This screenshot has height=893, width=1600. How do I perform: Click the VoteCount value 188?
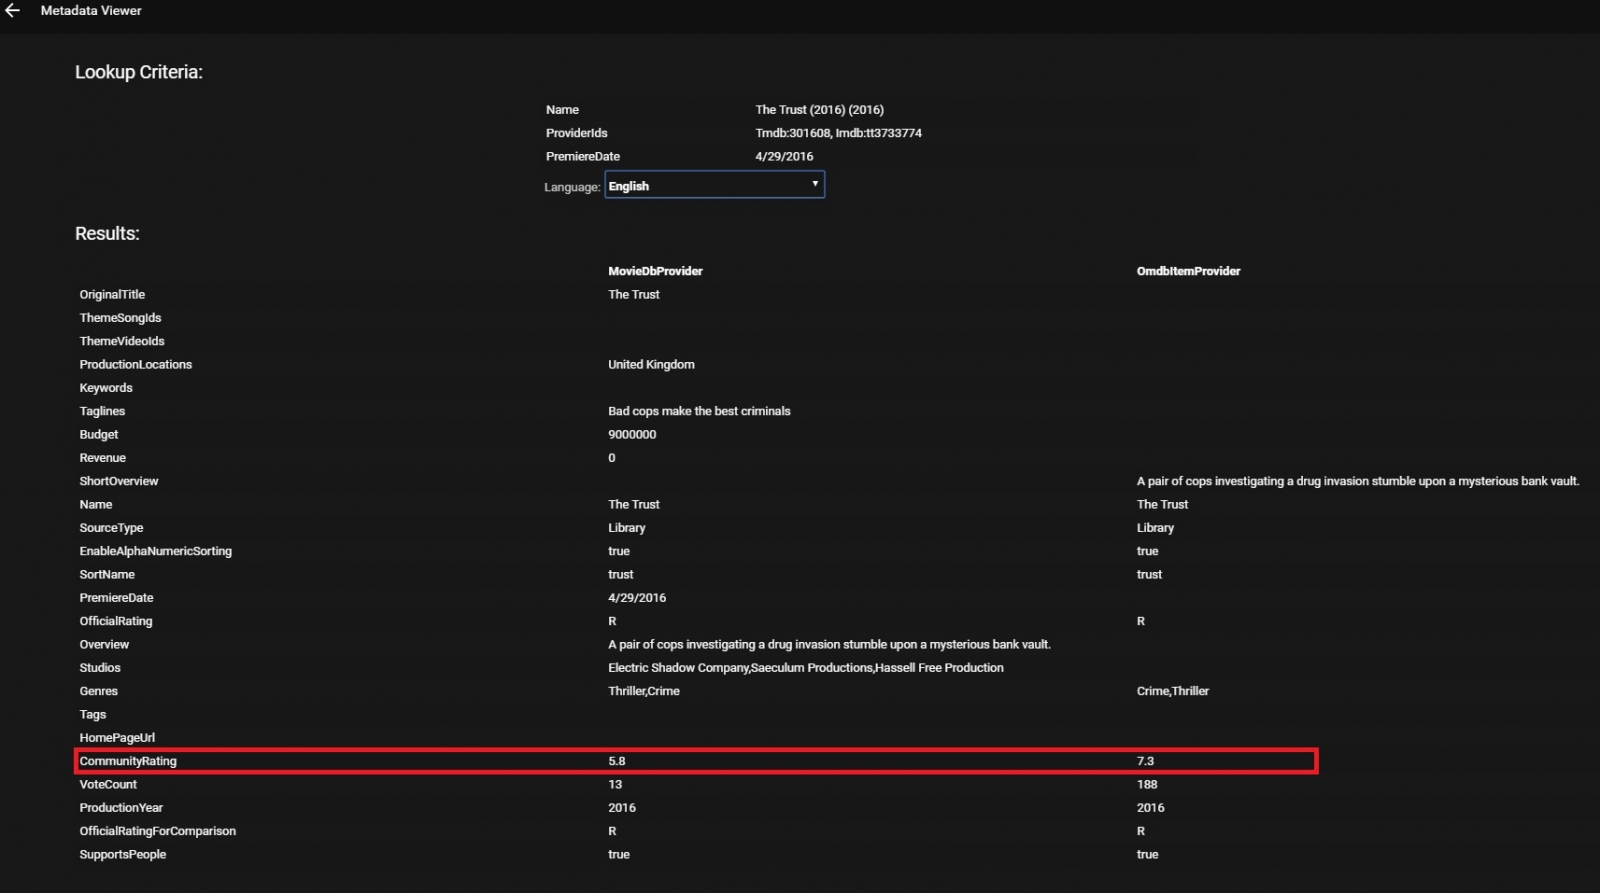click(x=1147, y=785)
